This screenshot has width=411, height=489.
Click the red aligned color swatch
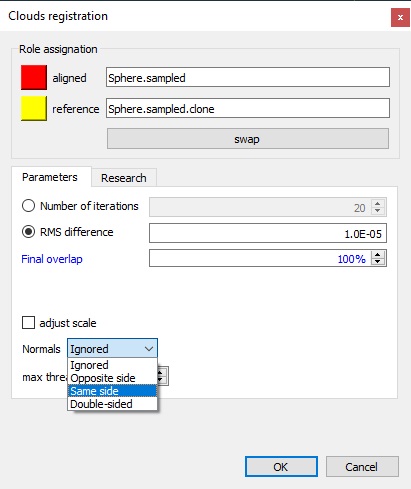tap(34, 77)
